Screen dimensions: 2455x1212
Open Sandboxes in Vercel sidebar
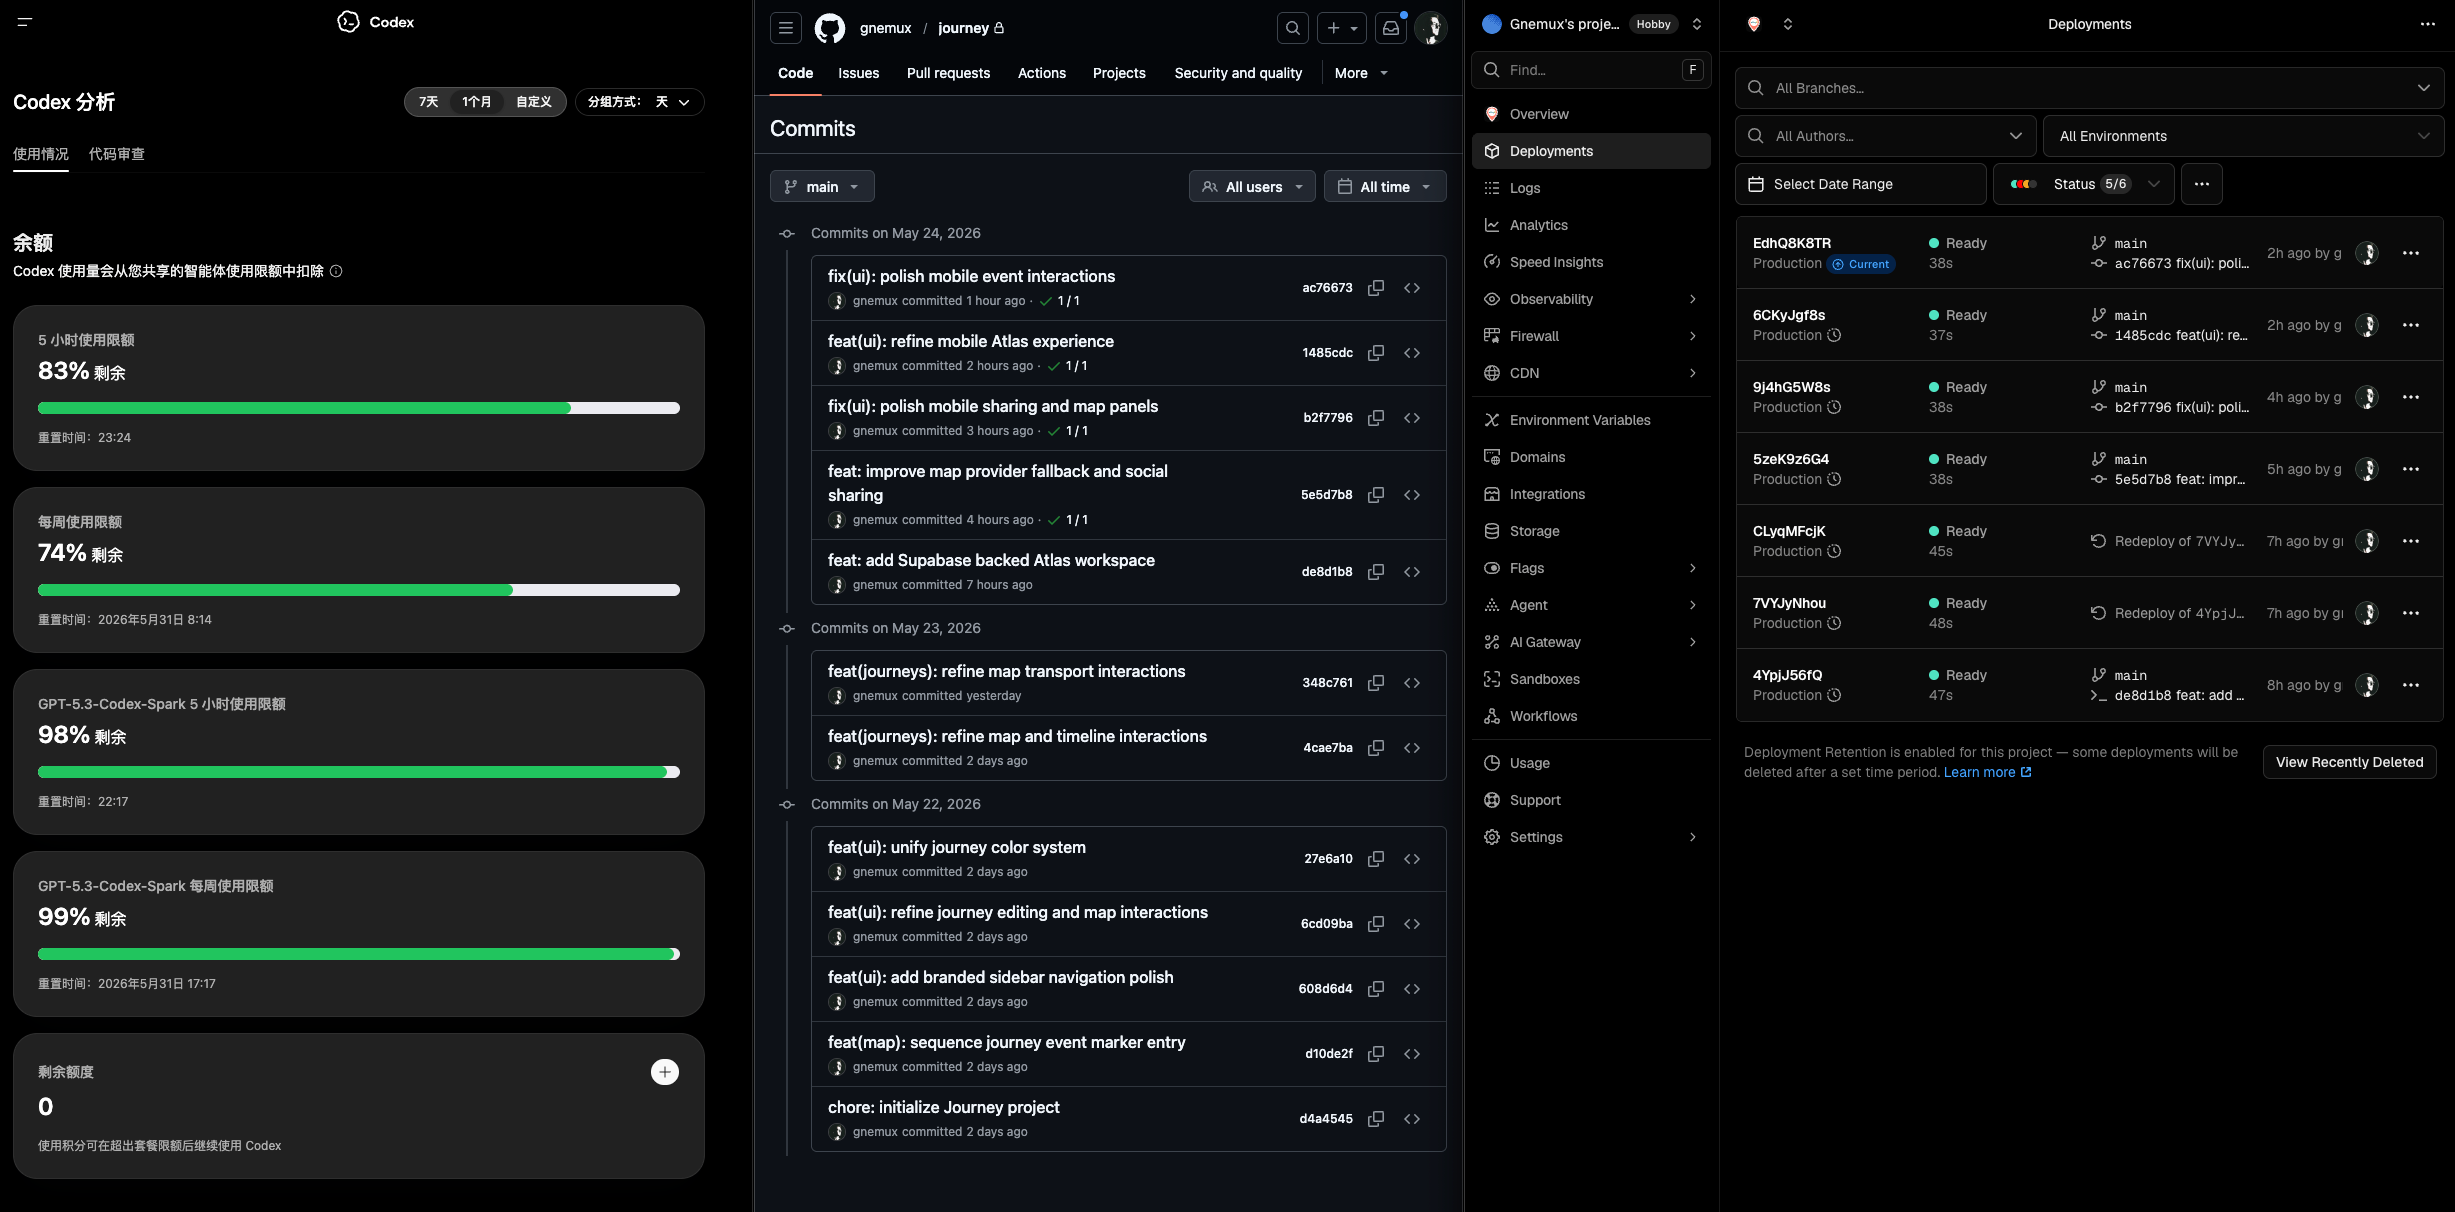[1591, 679]
